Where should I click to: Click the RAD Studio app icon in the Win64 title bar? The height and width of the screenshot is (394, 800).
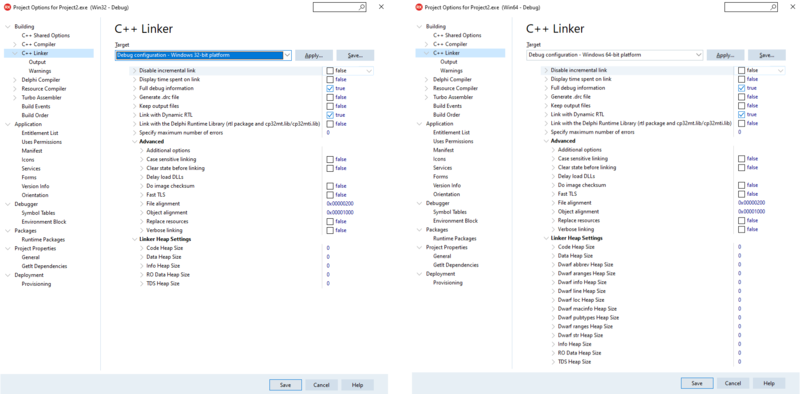tap(419, 7)
